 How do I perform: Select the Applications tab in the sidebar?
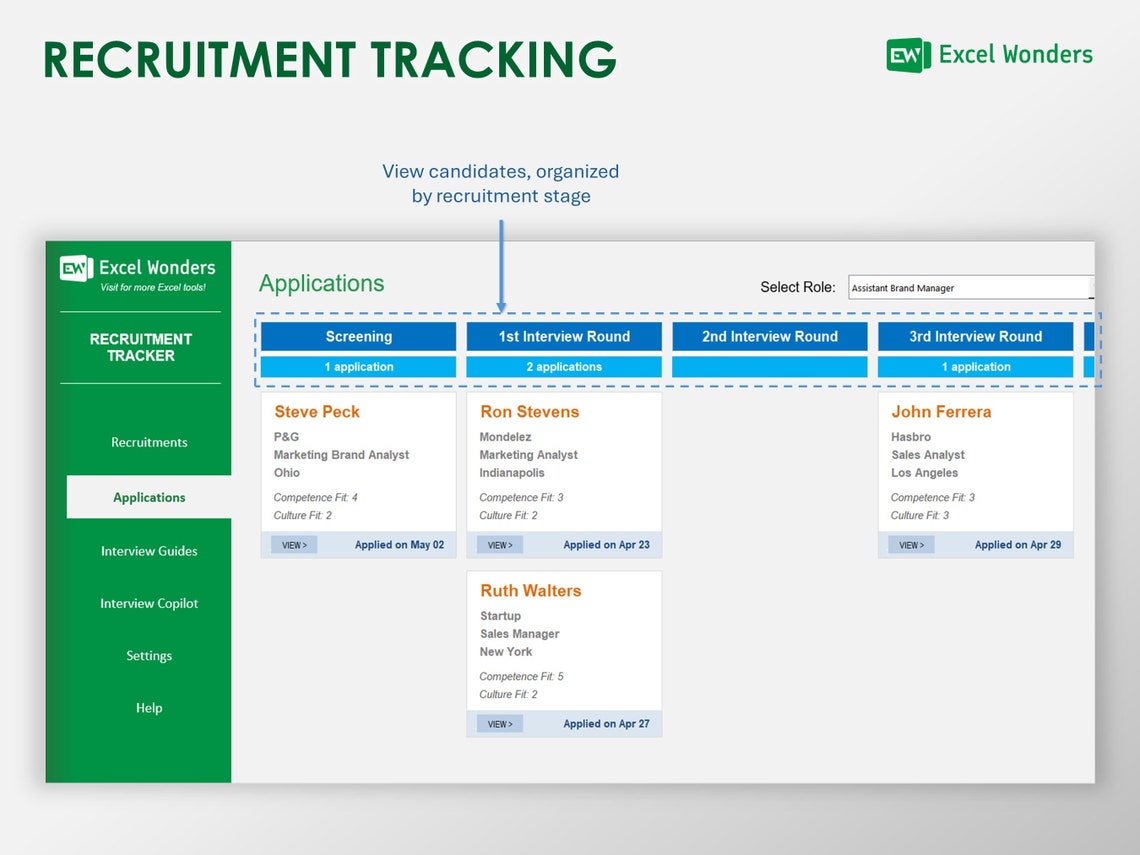[x=148, y=497]
